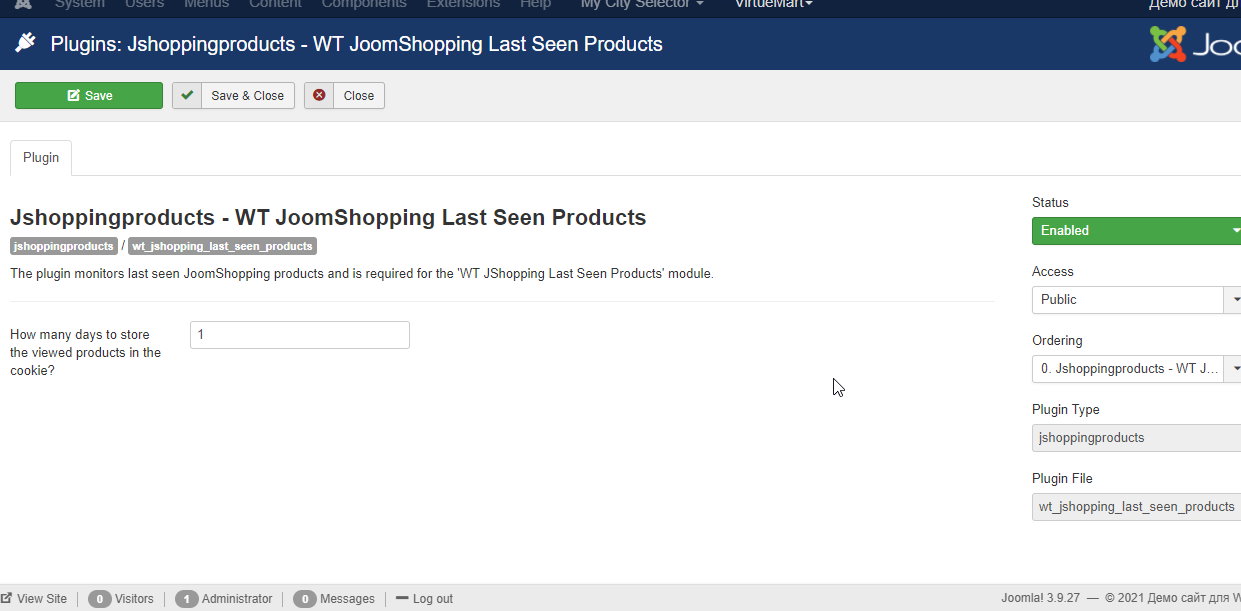The height and width of the screenshot is (611, 1241).
Task: Click the plug icon in the page header
Action: 25,44
